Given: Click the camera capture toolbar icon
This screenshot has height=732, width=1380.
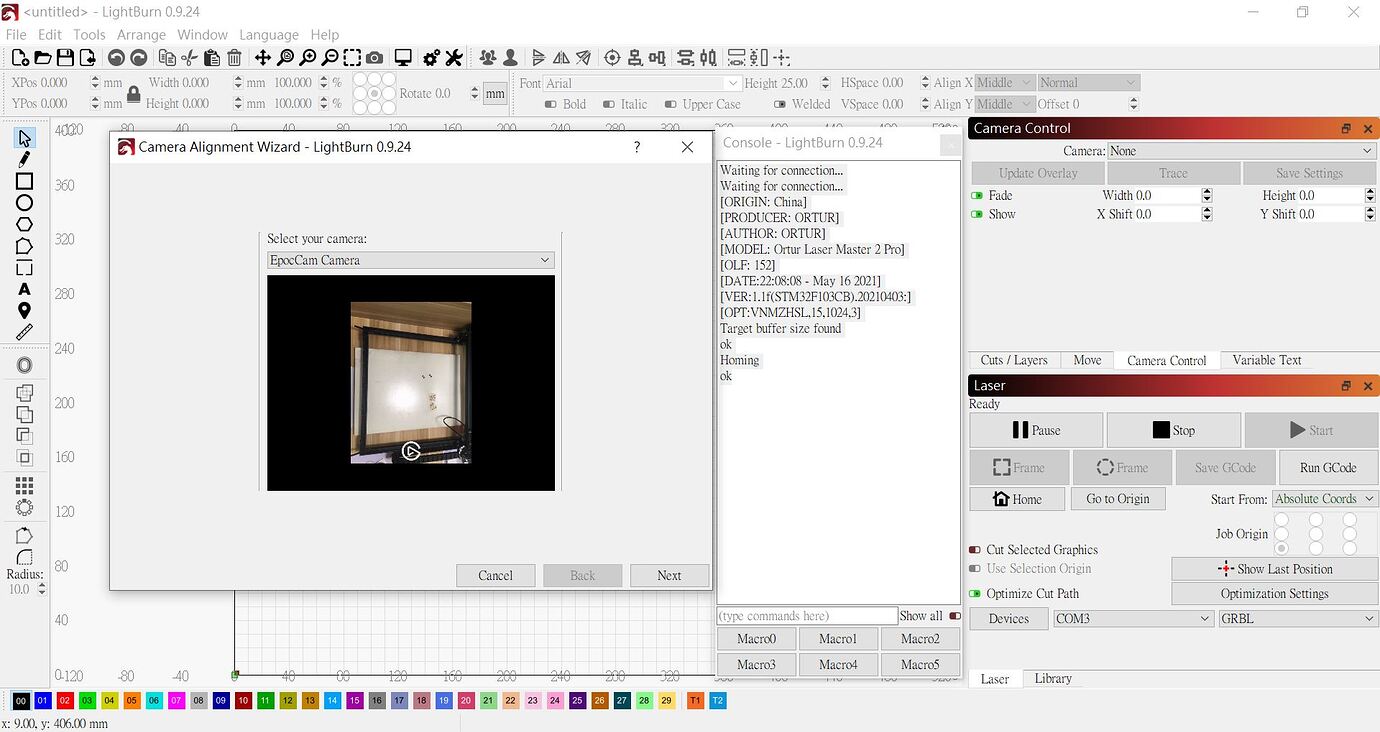Looking at the screenshot, I should 374,58.
